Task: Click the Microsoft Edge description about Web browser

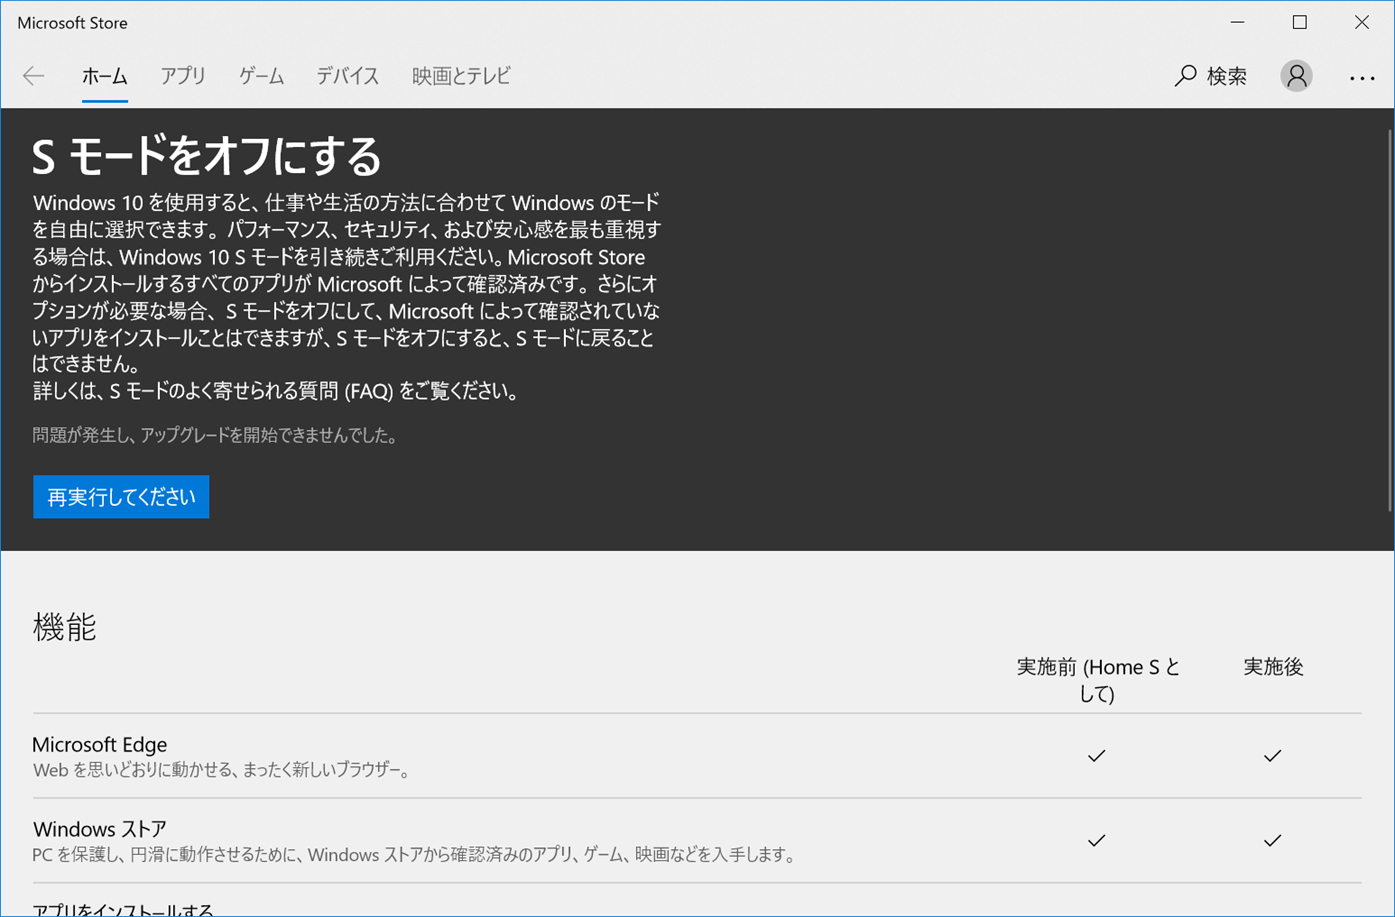Action: click(x=222, y=771)
